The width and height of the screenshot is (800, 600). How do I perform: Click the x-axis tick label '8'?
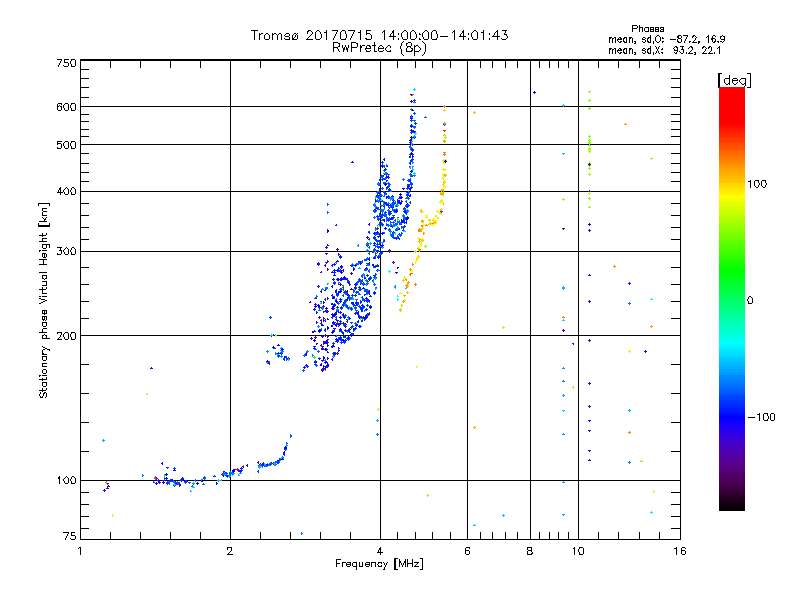[x=530, y=551]
